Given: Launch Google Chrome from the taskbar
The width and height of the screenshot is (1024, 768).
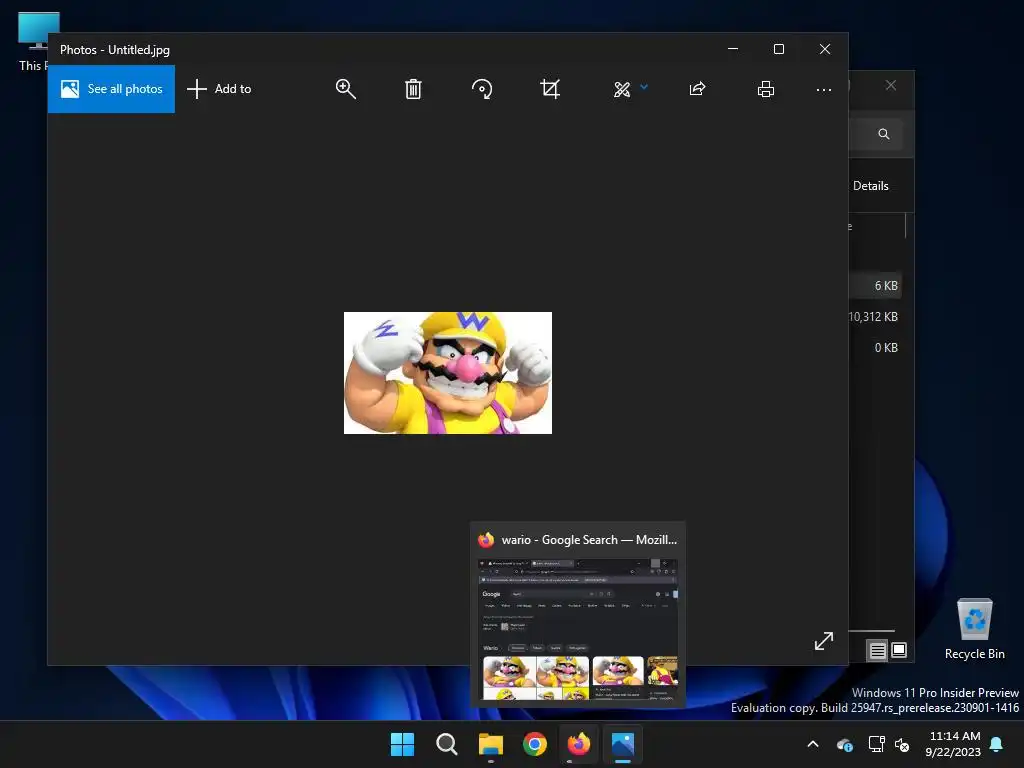Looking at the screenshot, I should point(535,744).
